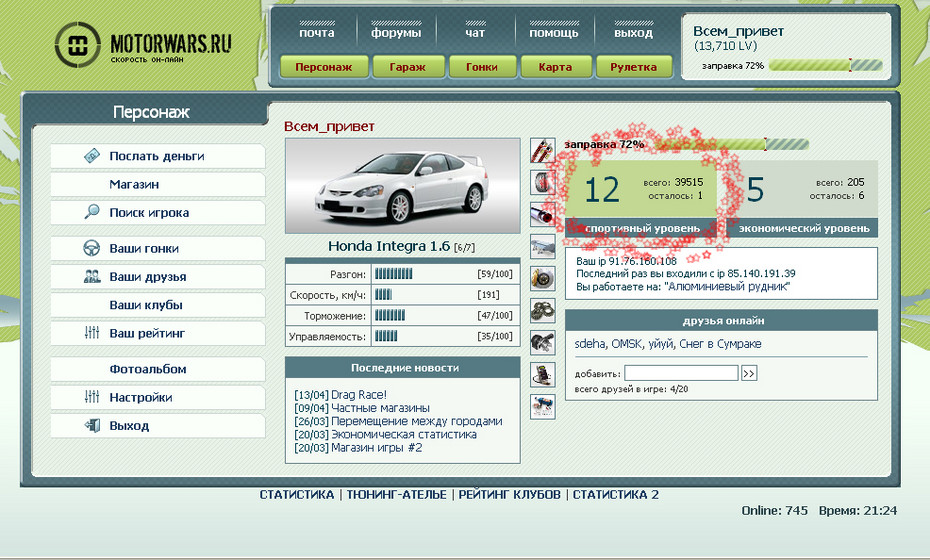
Task: Click the Всем_привет username in header box
Action: (x=738, y=31)
